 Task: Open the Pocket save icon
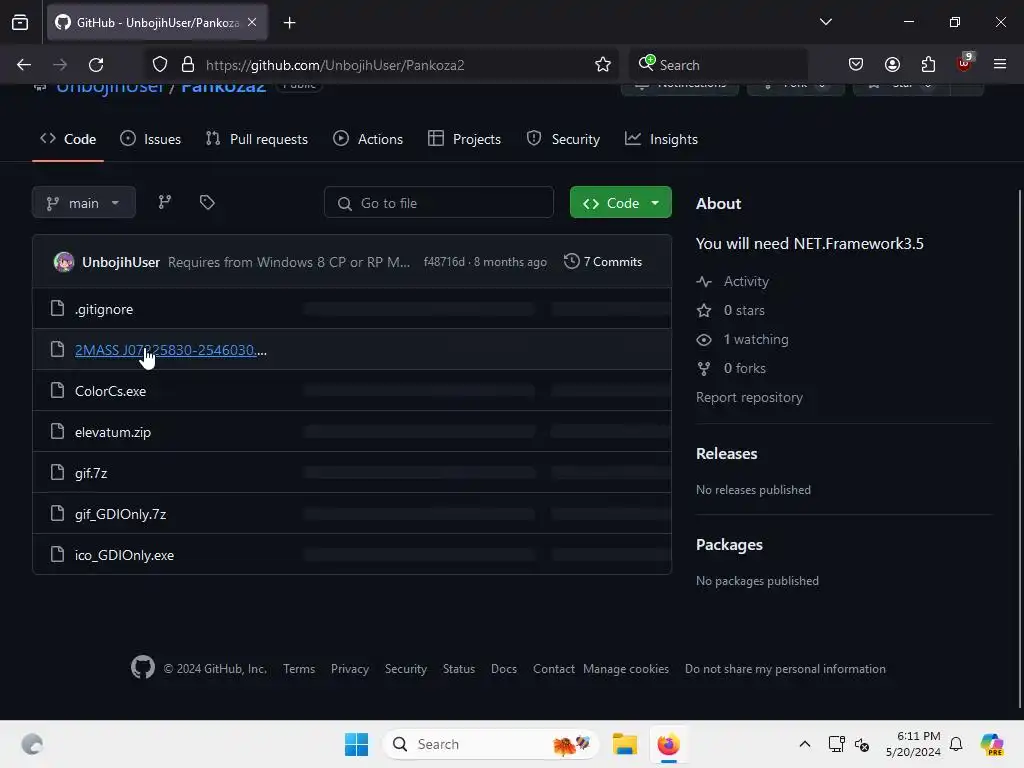point(856,65)
